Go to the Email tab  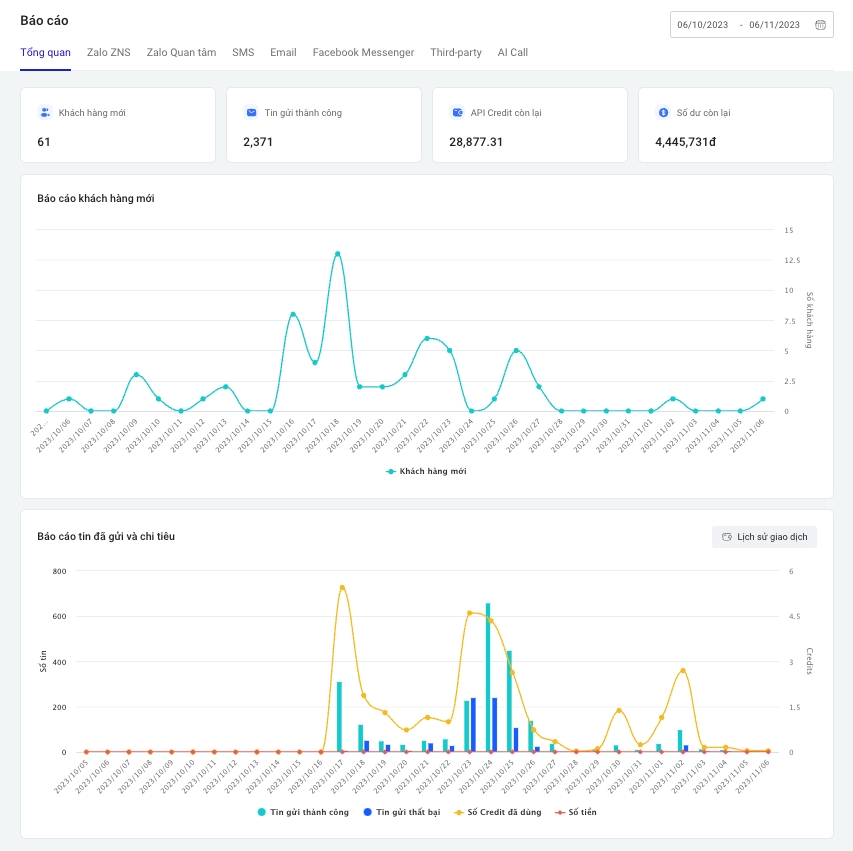pyautogui.click(x=283, y=52)
